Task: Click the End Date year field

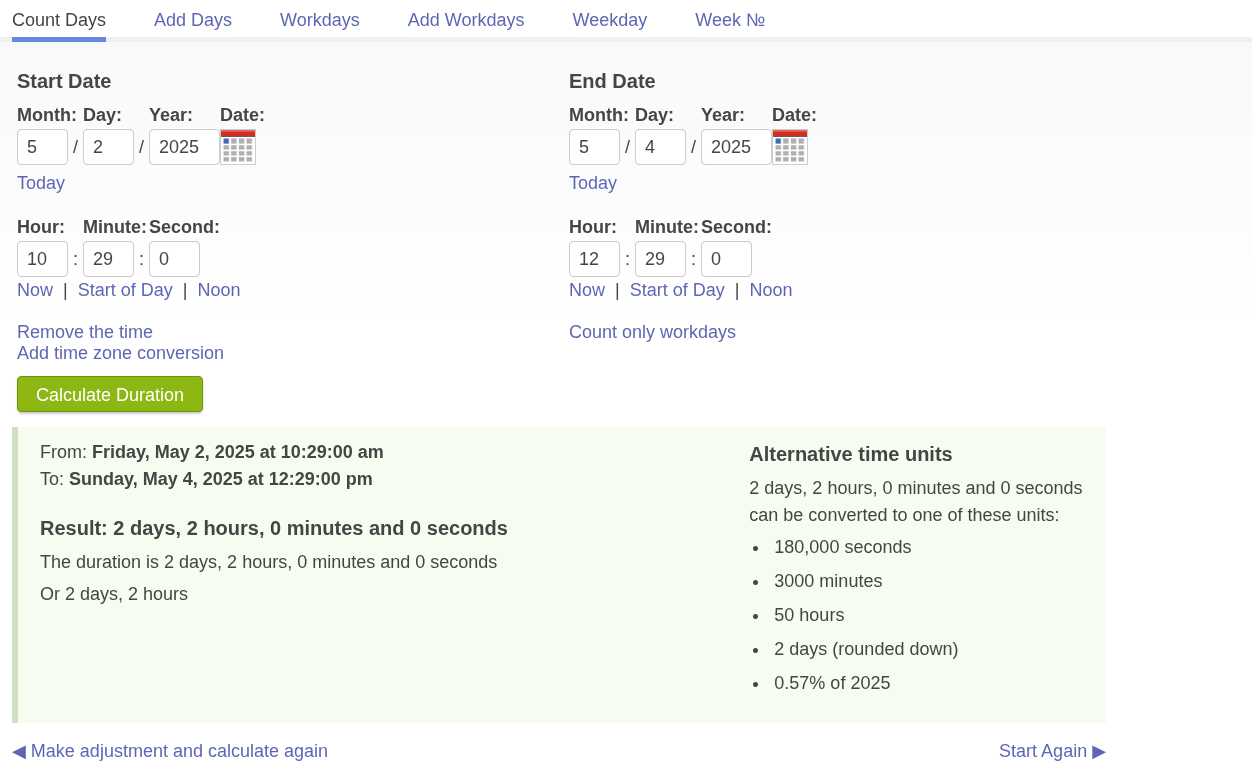Action: coord(736,147)
